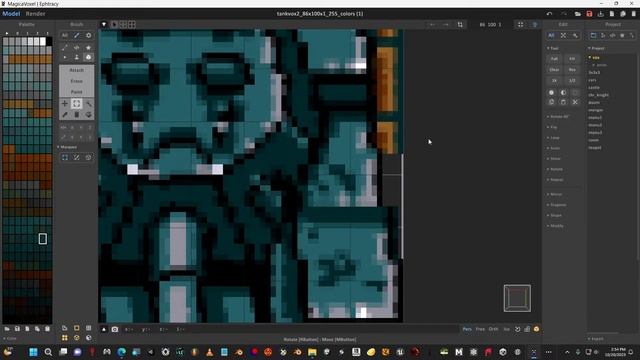Image resolution: width=640 pixels, height=360 pixels.
Task: Click the Palette panel header
Action: tap(27, 24)
